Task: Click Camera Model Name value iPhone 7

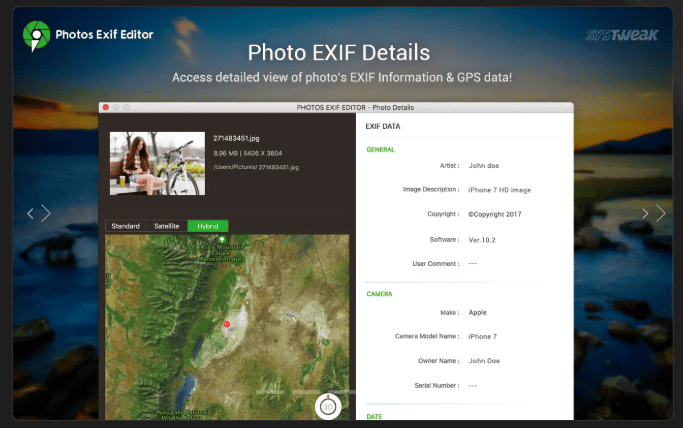Action: pos(482,337)
